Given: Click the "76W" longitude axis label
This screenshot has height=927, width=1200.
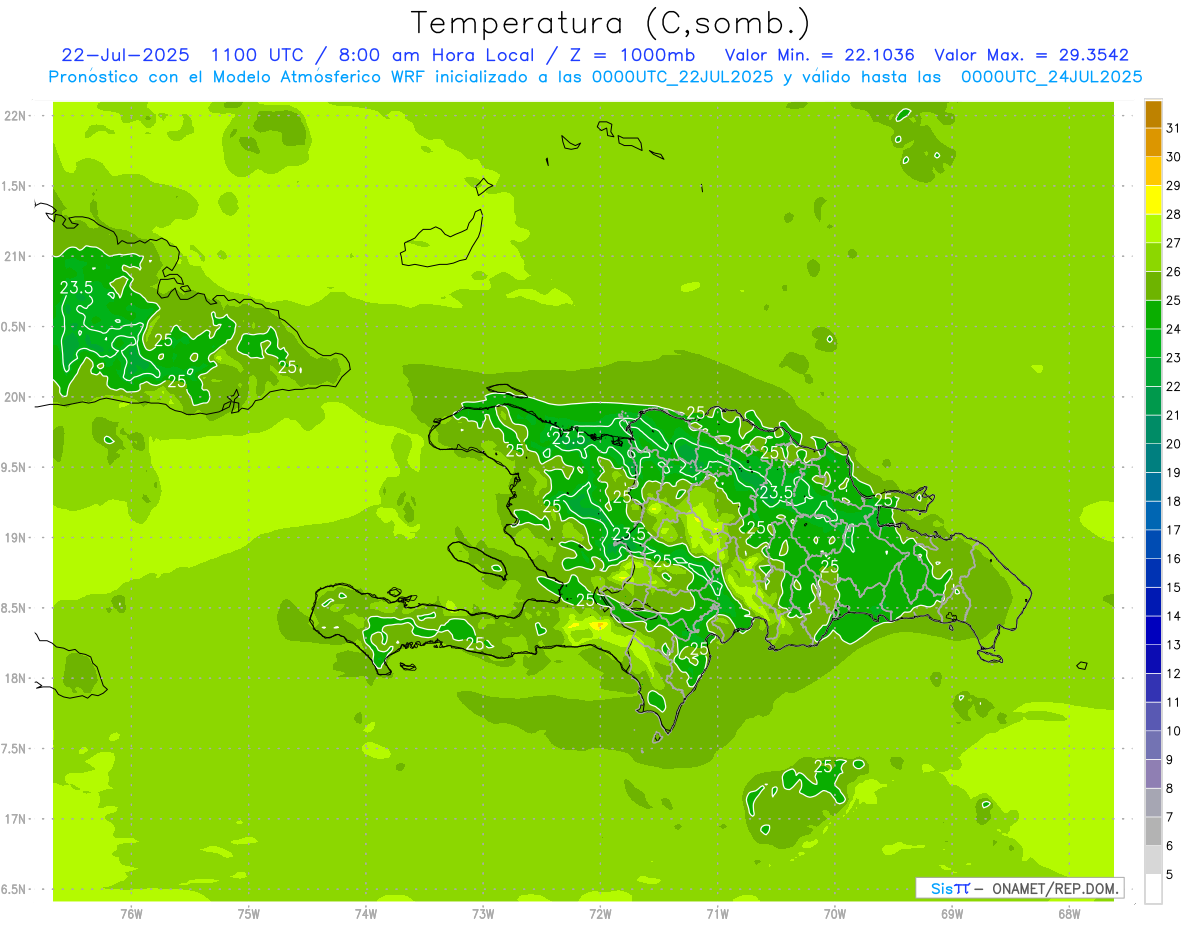Looking at the screenshot, I should pyautogui.click(x=131, y=914).
